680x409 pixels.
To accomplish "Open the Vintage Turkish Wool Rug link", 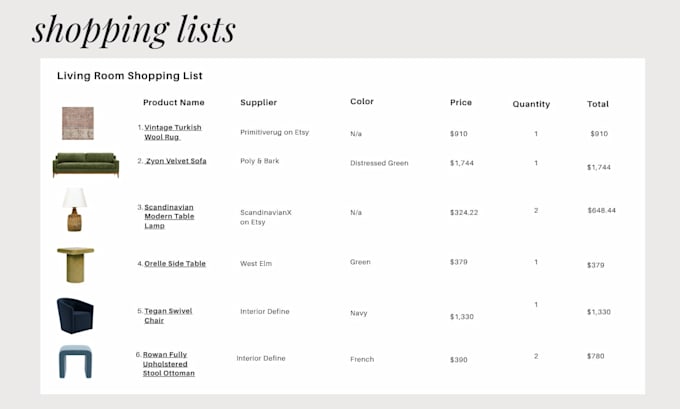I will coord(173,132).
